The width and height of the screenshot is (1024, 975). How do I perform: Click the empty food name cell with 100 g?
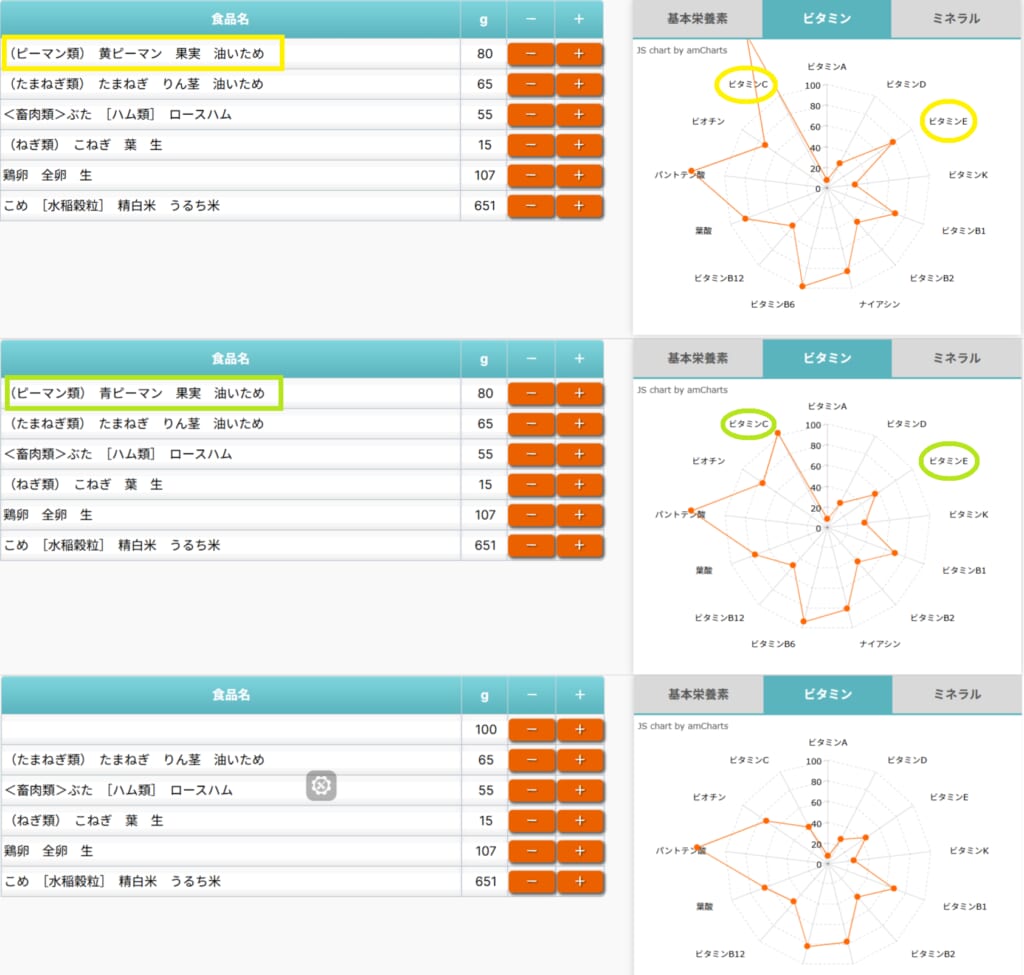tap(231, 729)
